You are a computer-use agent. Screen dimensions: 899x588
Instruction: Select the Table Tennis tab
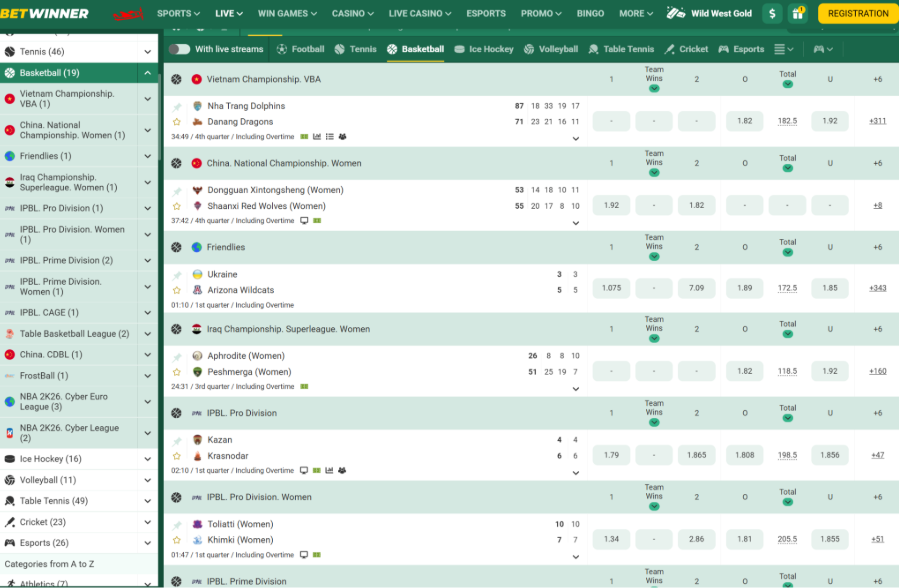click(621, 49)
